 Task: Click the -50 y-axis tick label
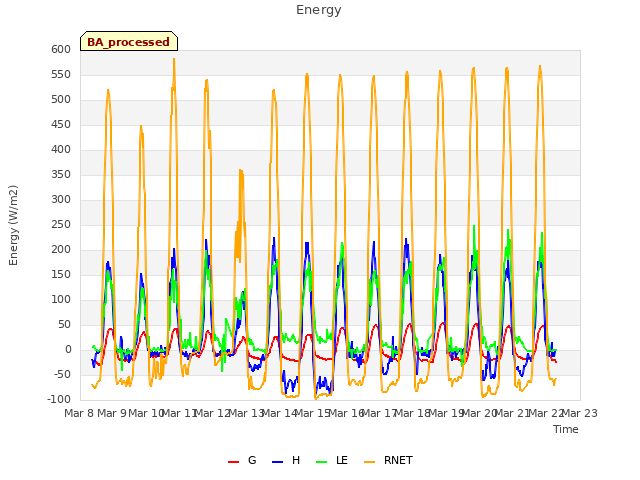(62, 375)
